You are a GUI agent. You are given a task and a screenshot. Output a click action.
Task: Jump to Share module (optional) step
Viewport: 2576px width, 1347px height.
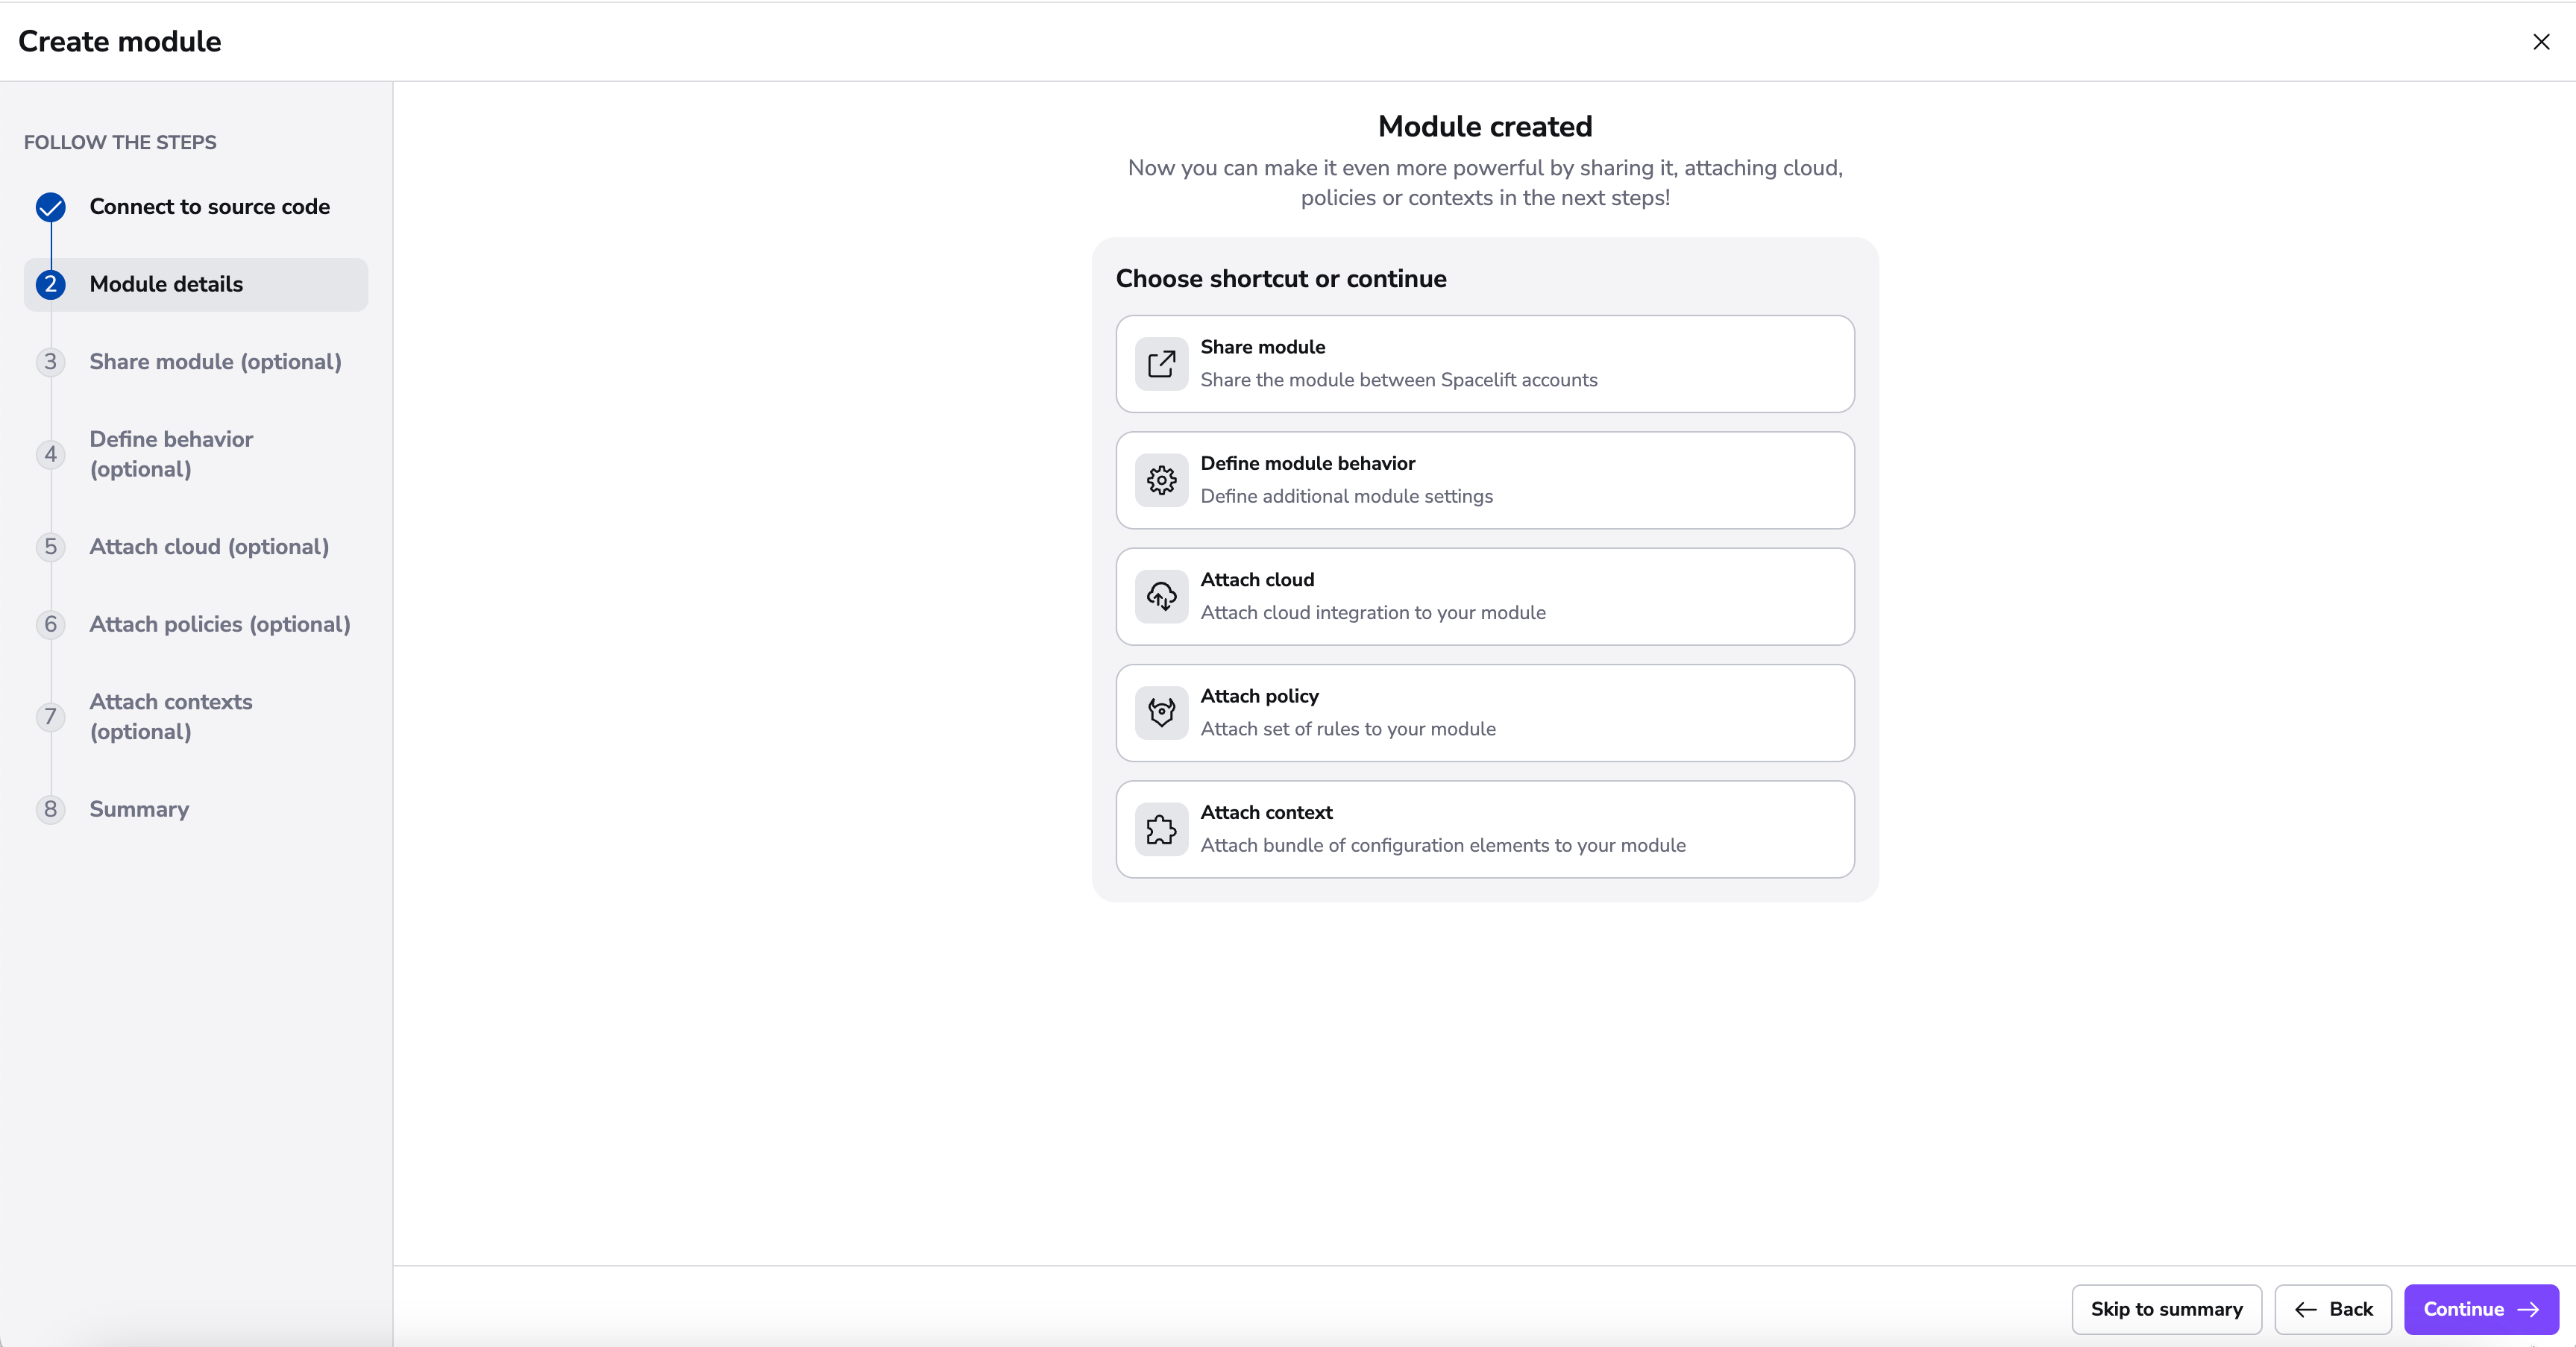215,362
